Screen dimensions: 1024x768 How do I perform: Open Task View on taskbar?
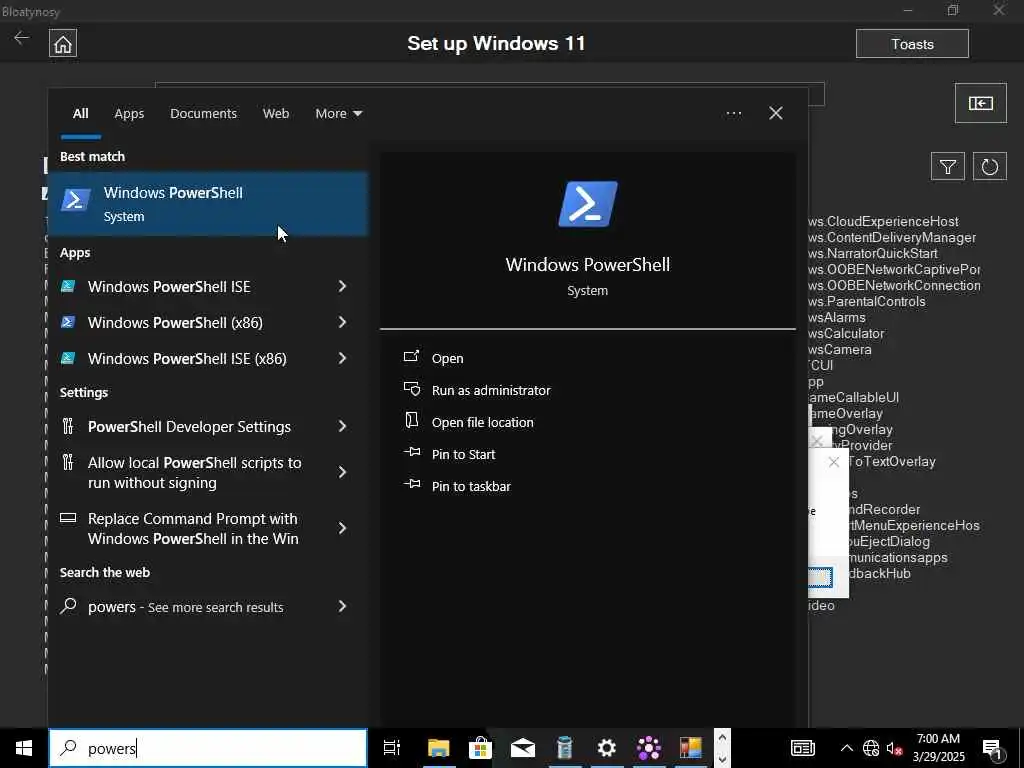click(392, 748)
